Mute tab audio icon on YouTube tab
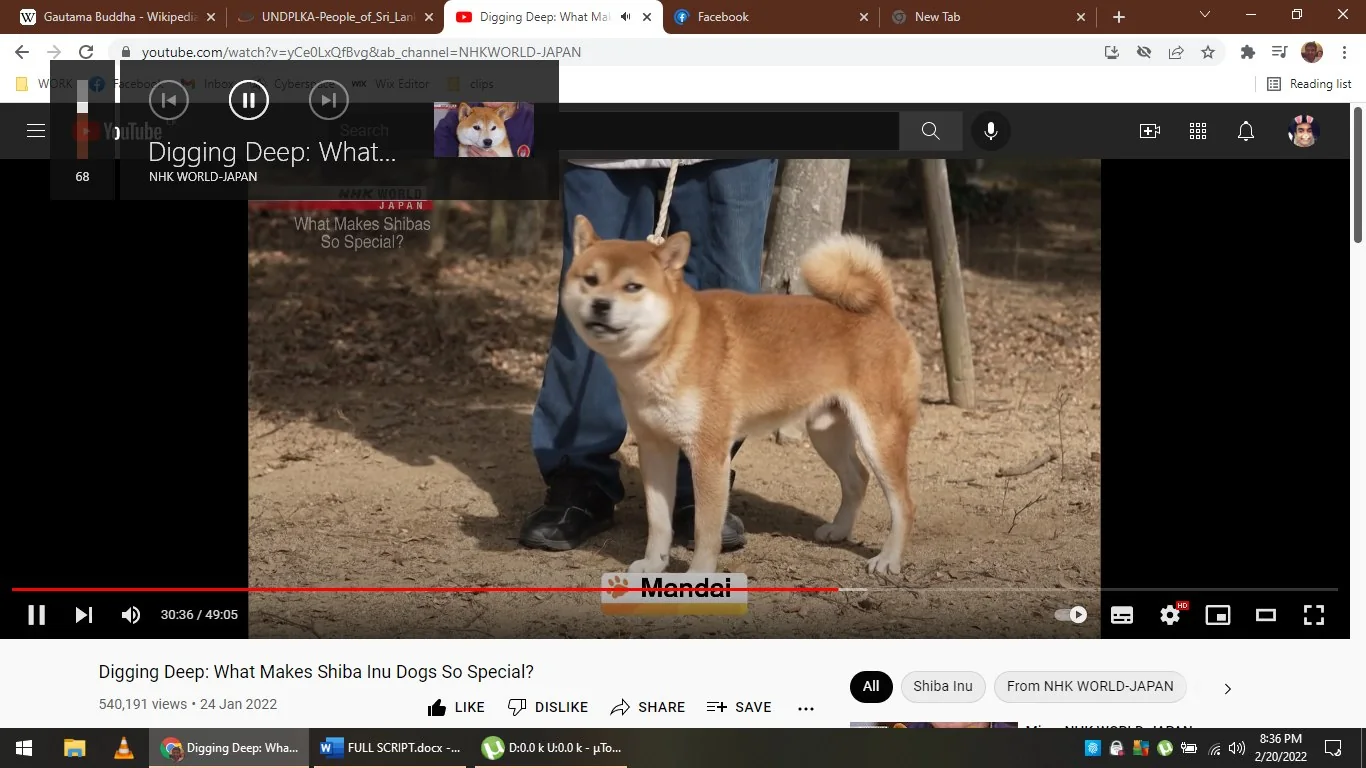Screen dimensions: 1366x768 pos(625,17)
